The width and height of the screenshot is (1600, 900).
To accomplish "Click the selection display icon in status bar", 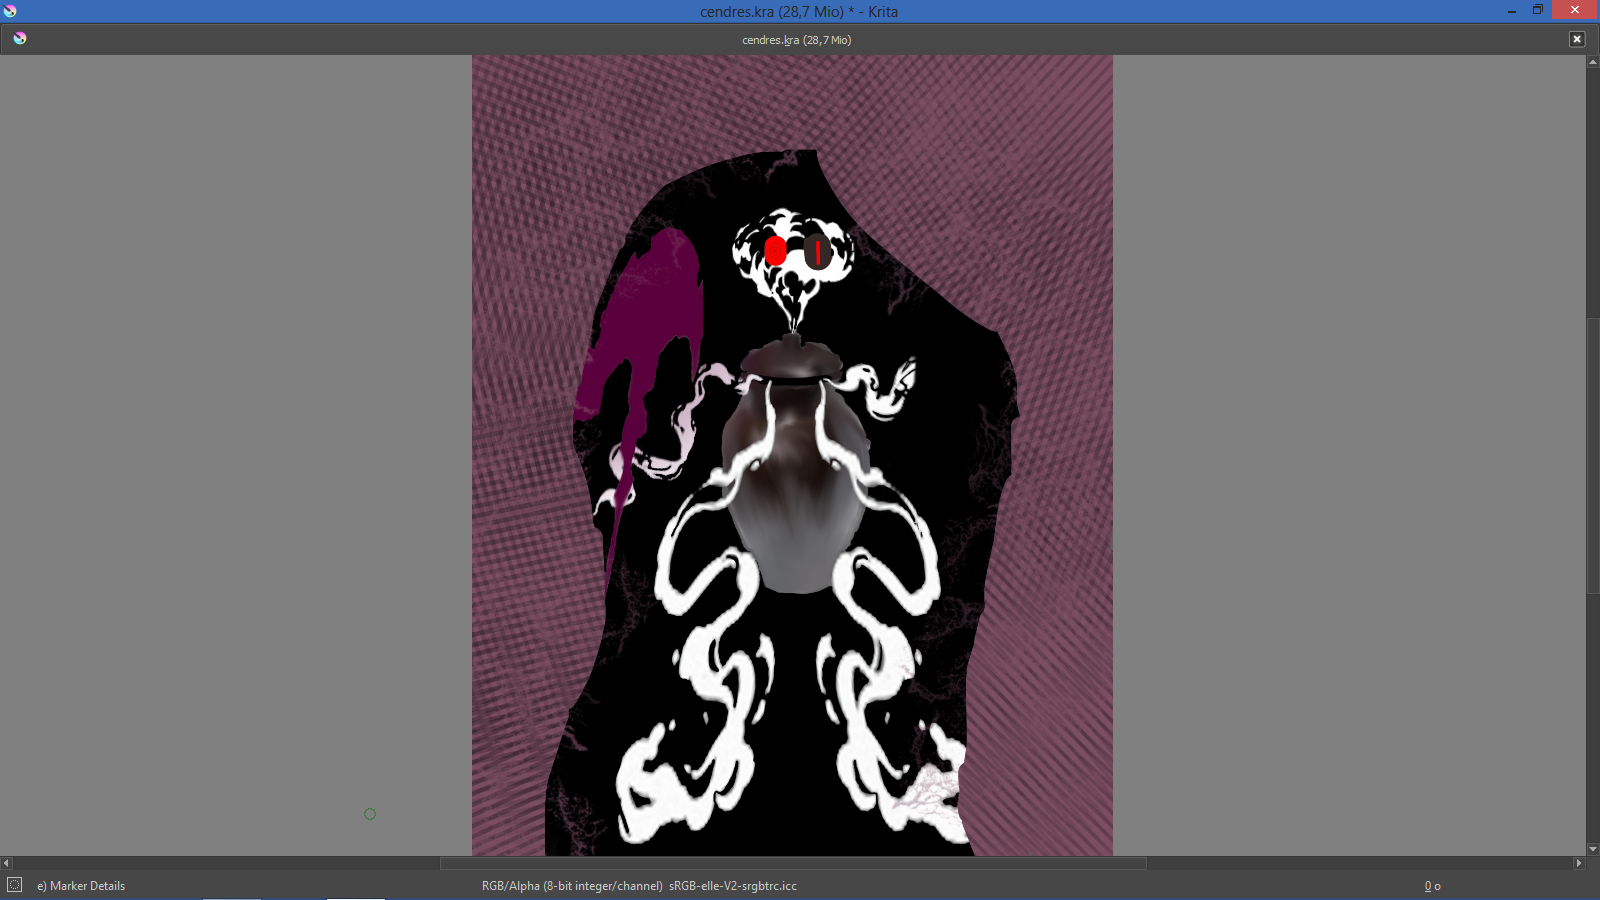I will coord(14,885).
